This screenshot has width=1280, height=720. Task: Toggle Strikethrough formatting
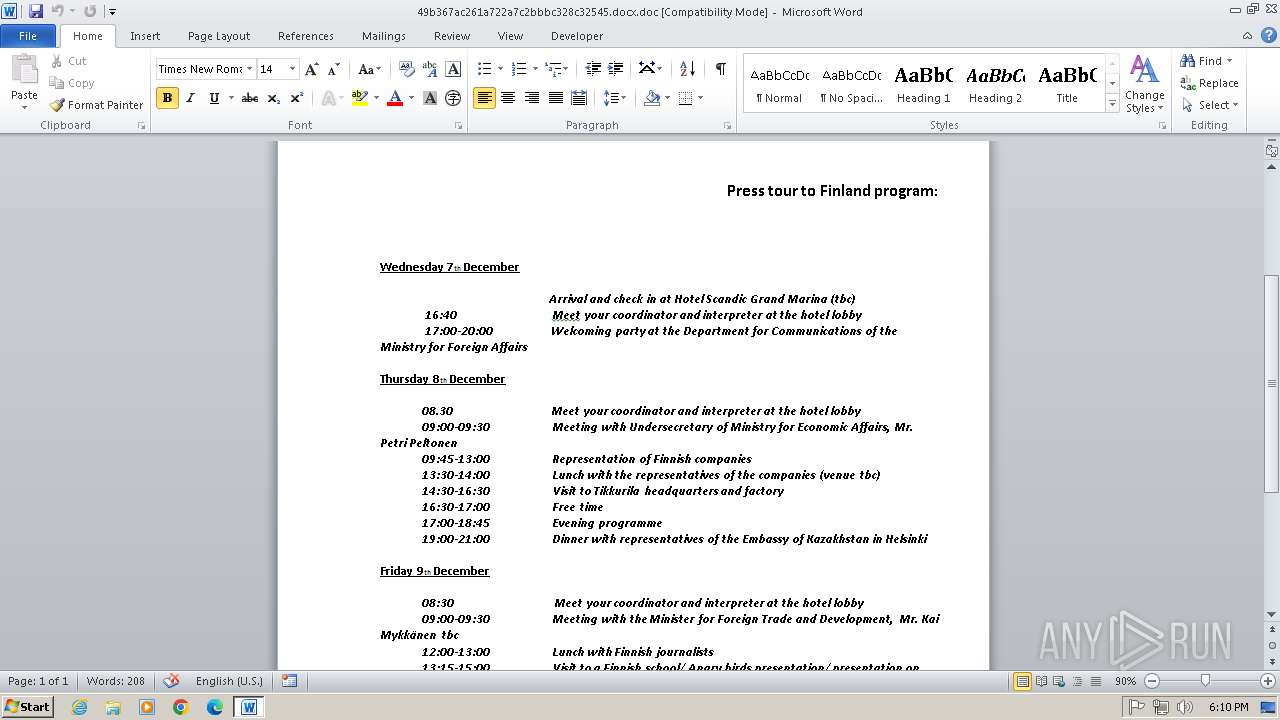click(250, 98)
